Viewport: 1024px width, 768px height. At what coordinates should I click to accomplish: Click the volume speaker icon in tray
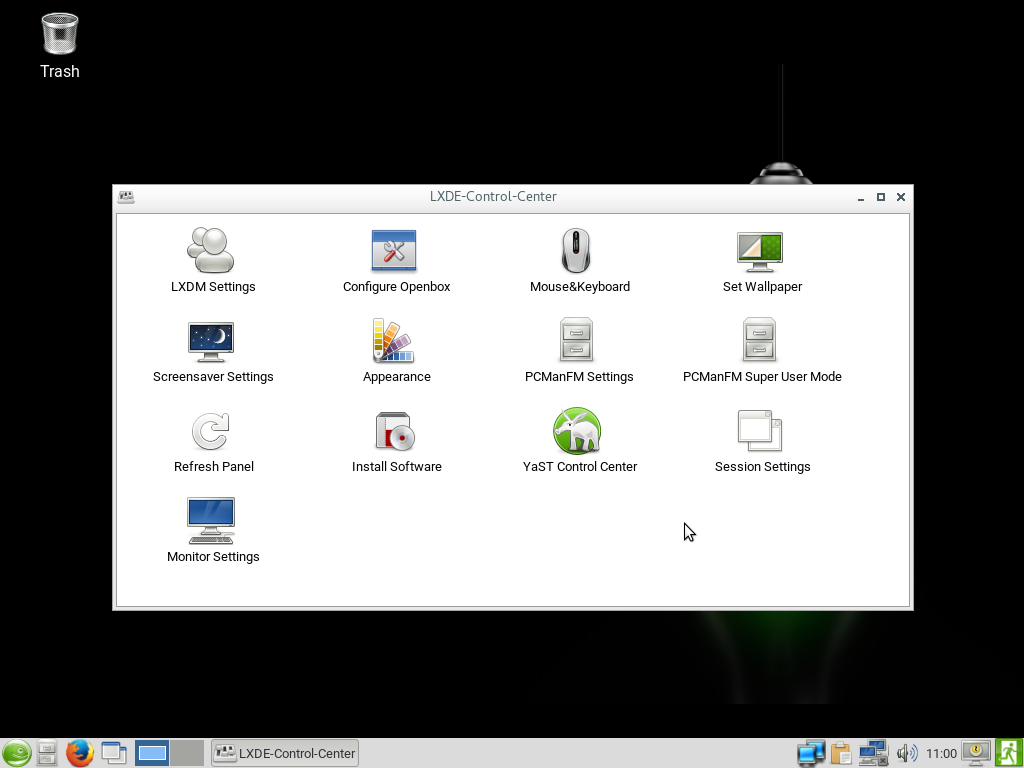point(906,753)
